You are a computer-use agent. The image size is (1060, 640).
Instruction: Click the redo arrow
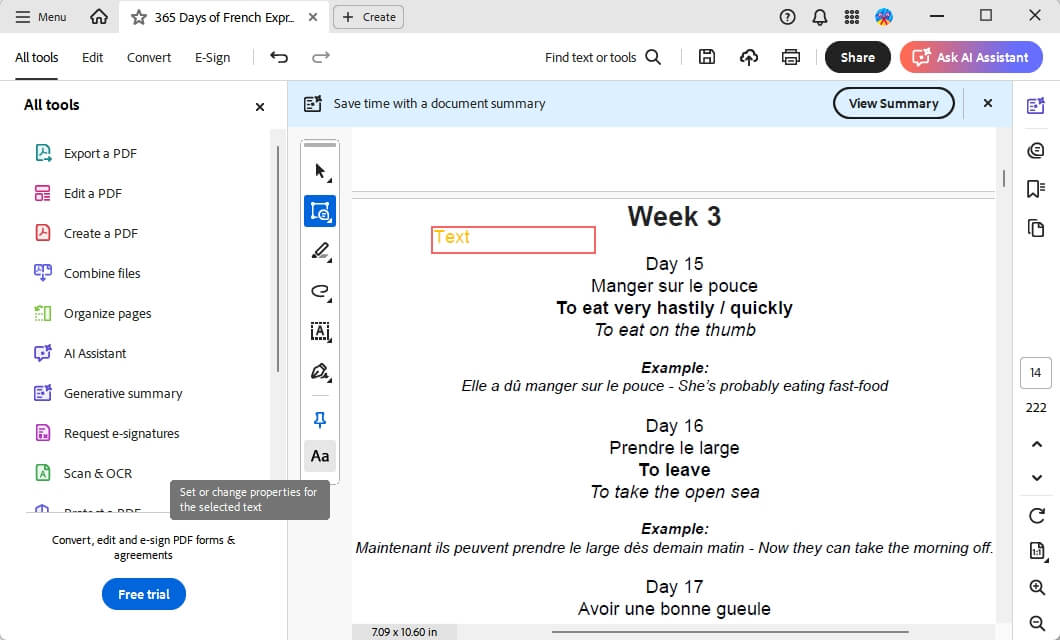[x=320, y=57]
